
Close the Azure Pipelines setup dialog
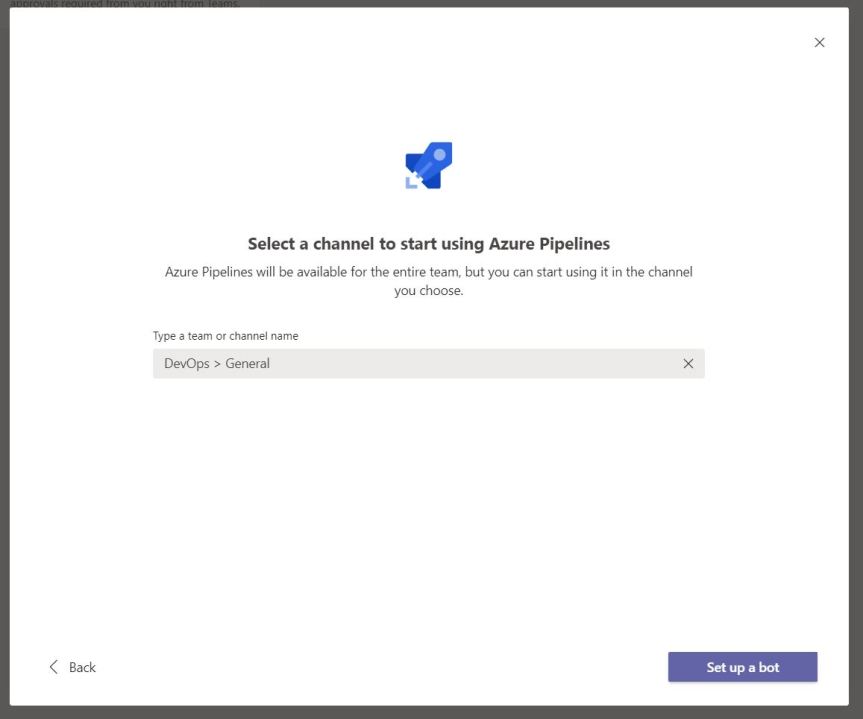click(x=820, y=42)
